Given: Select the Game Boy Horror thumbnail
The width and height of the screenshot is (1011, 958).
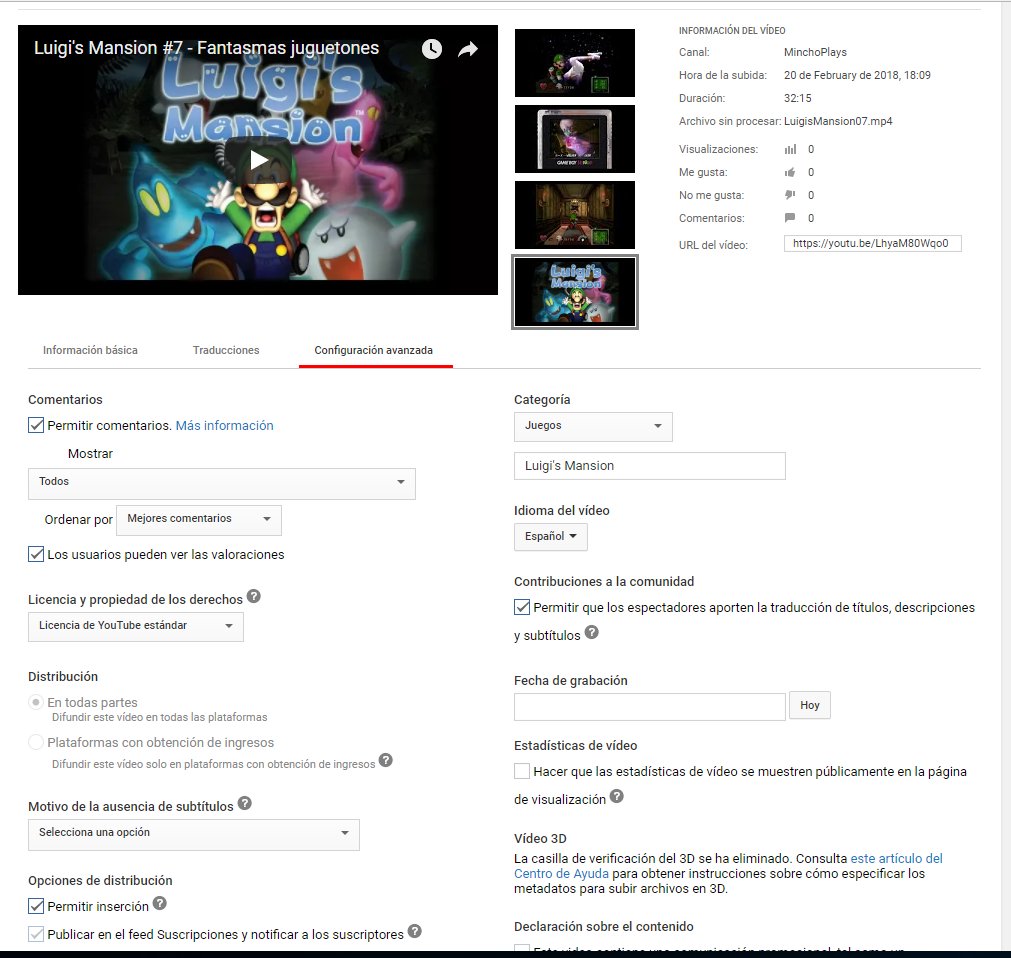Looking at the screenshot, I should 574,139.
